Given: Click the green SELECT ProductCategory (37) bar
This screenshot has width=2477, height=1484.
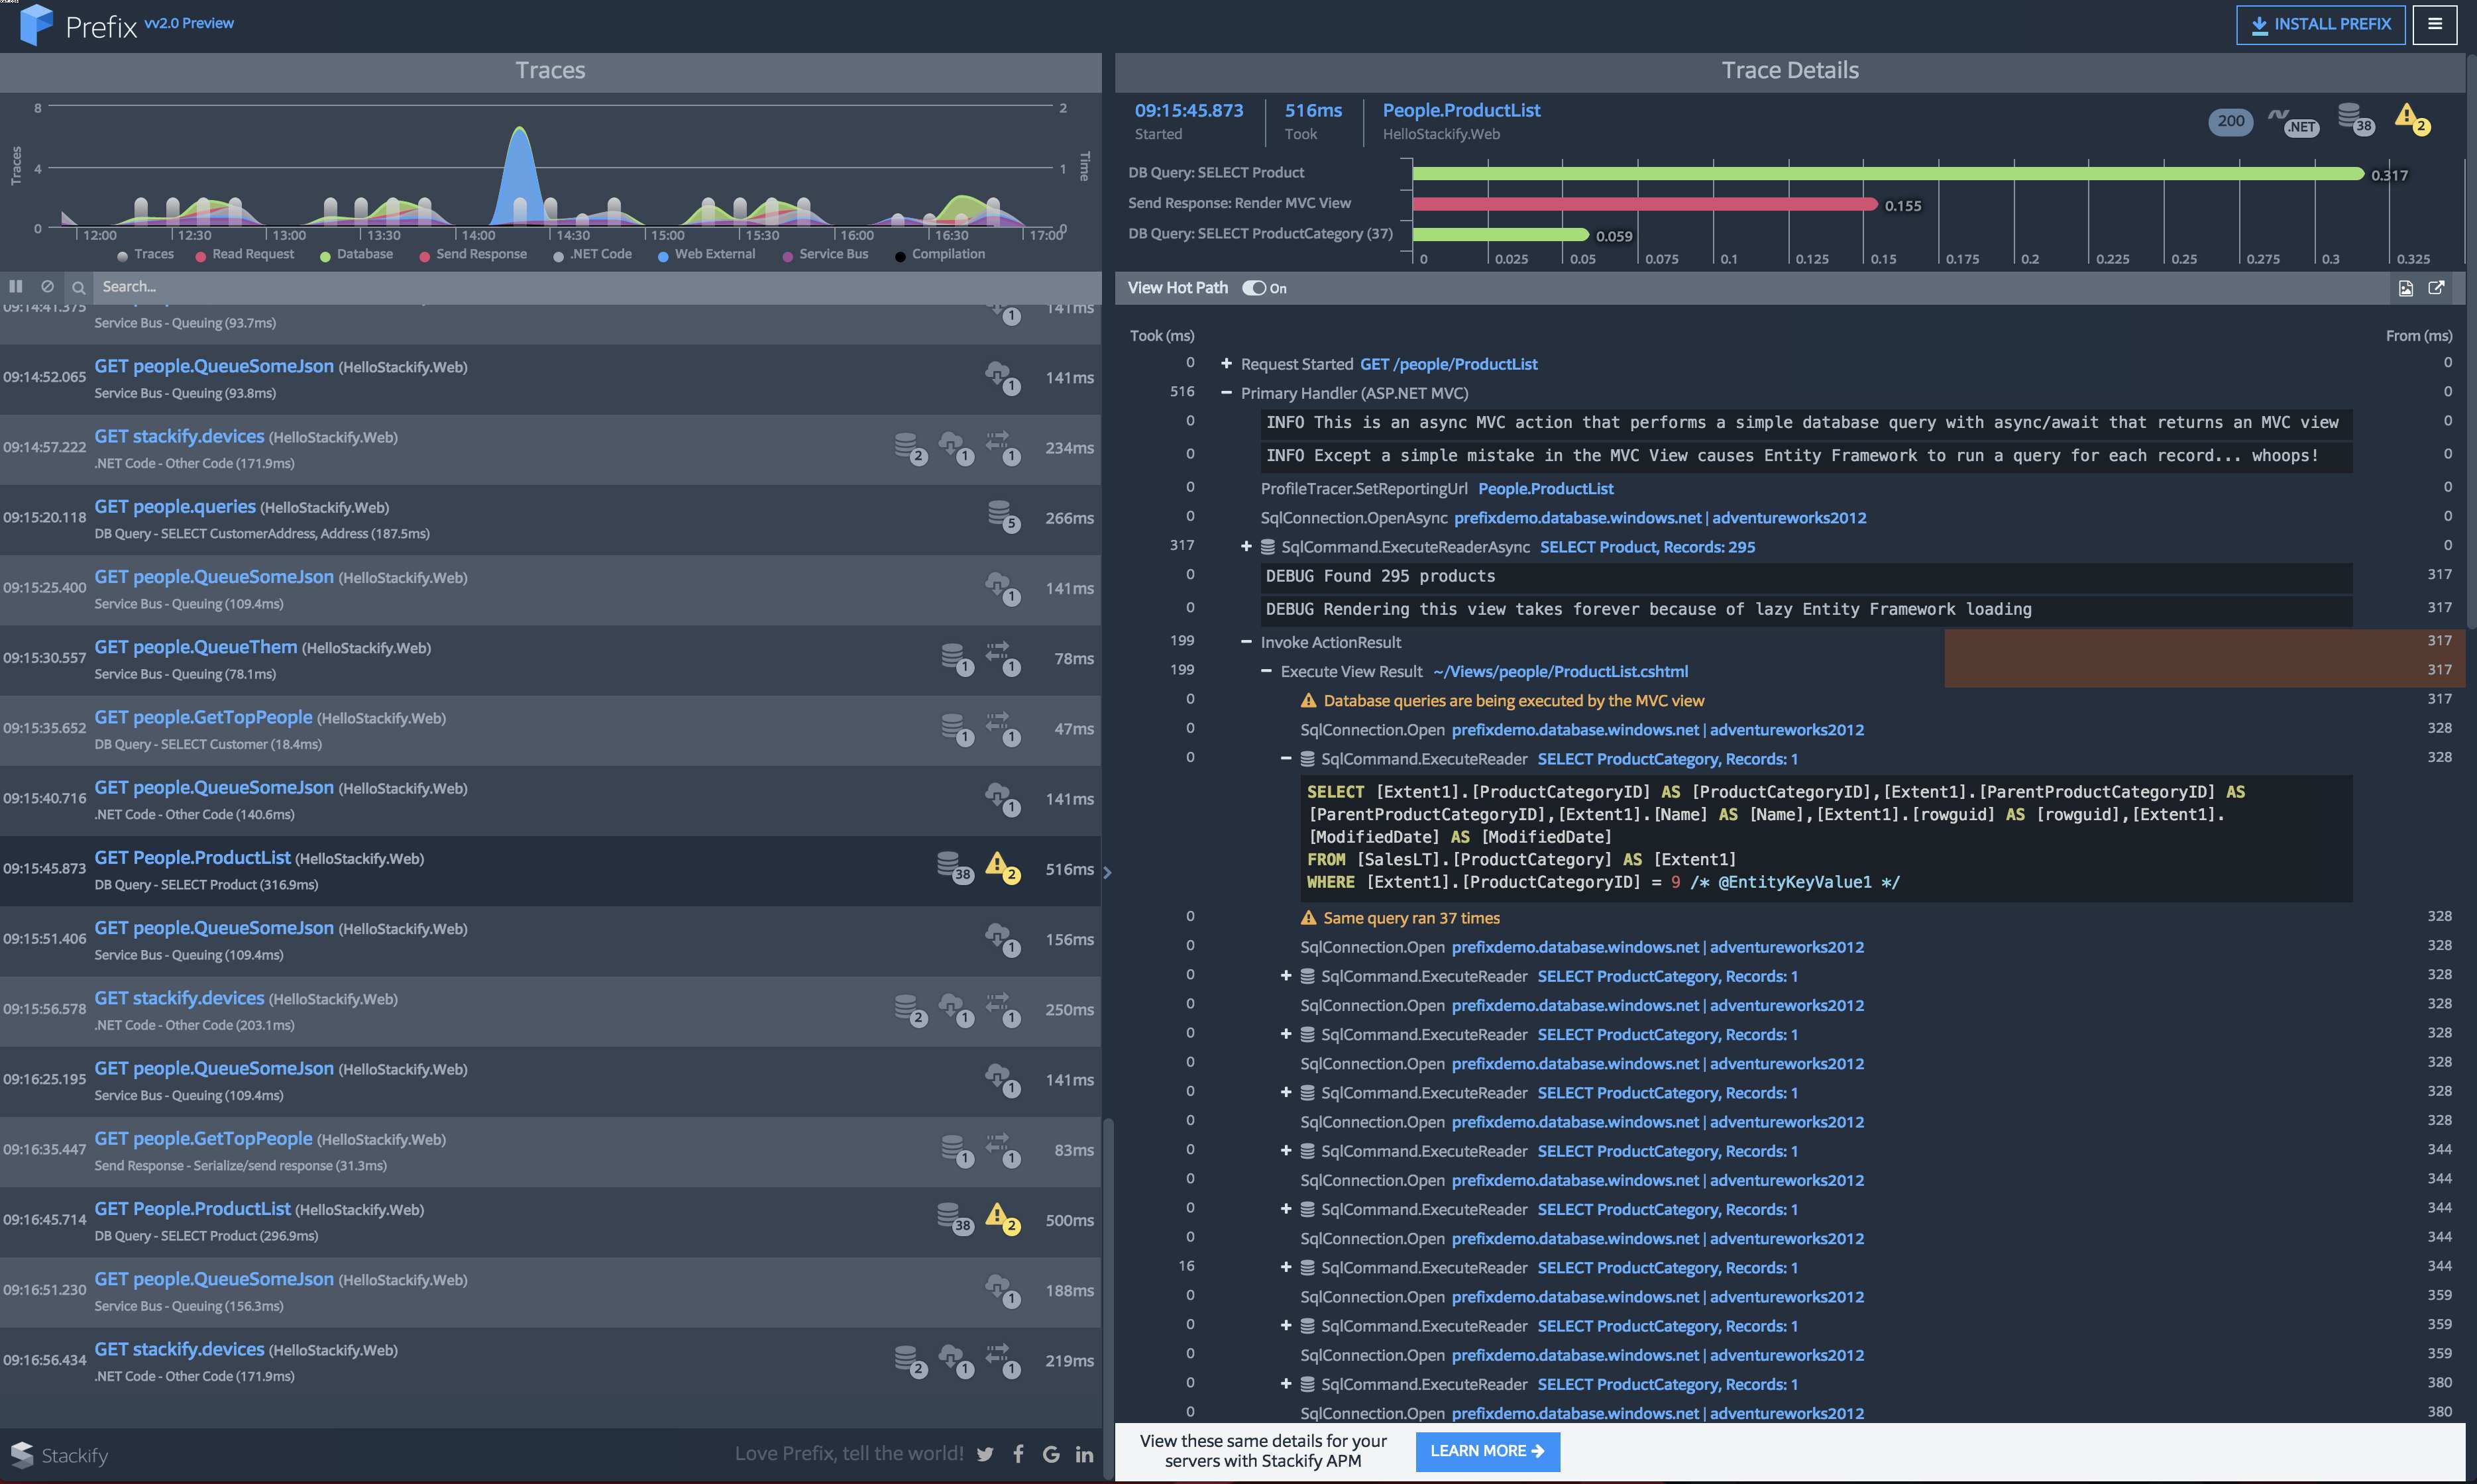Looking at the screenshot, I should pos(1500,234).
